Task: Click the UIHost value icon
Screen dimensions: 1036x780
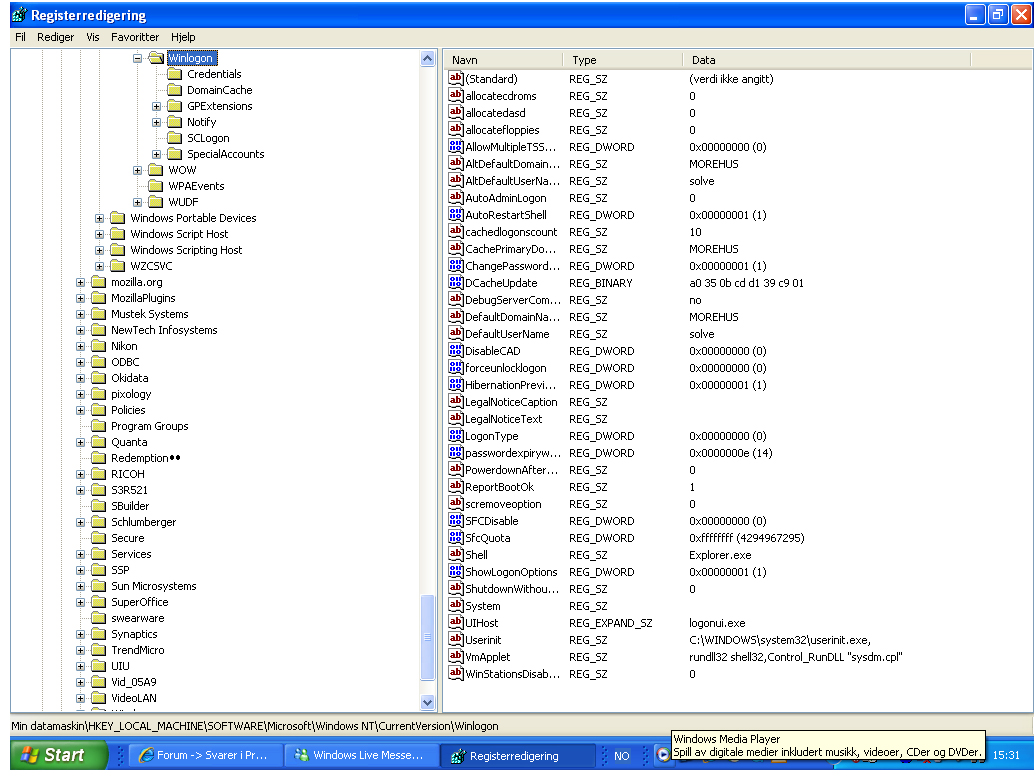Action: pyautogui.click(x=455, y=622)
